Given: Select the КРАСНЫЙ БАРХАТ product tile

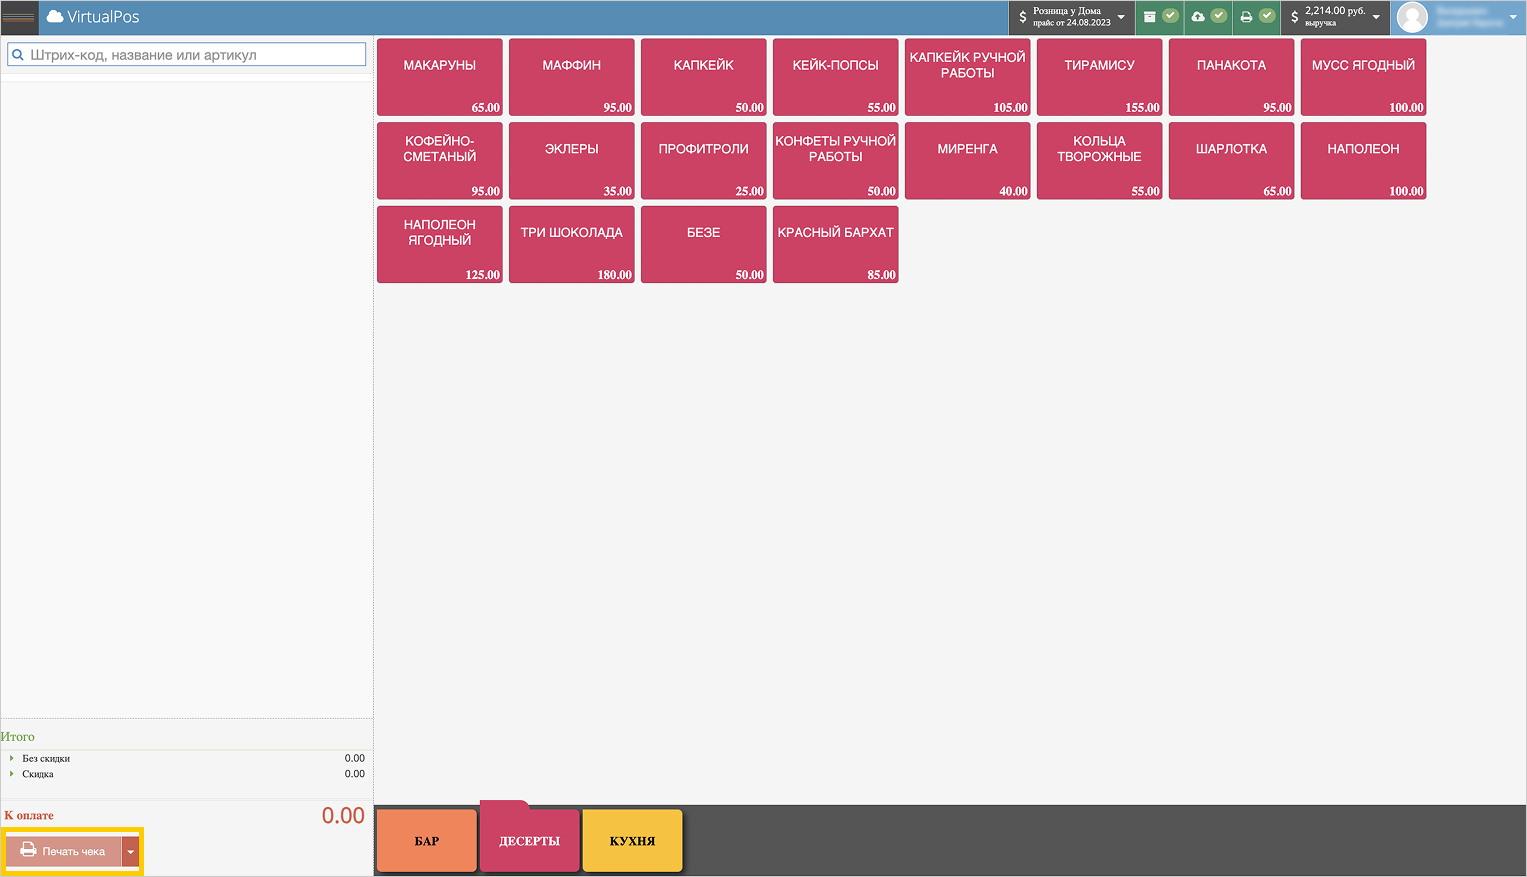Looking at the screenshot, I should pos(835,244).
